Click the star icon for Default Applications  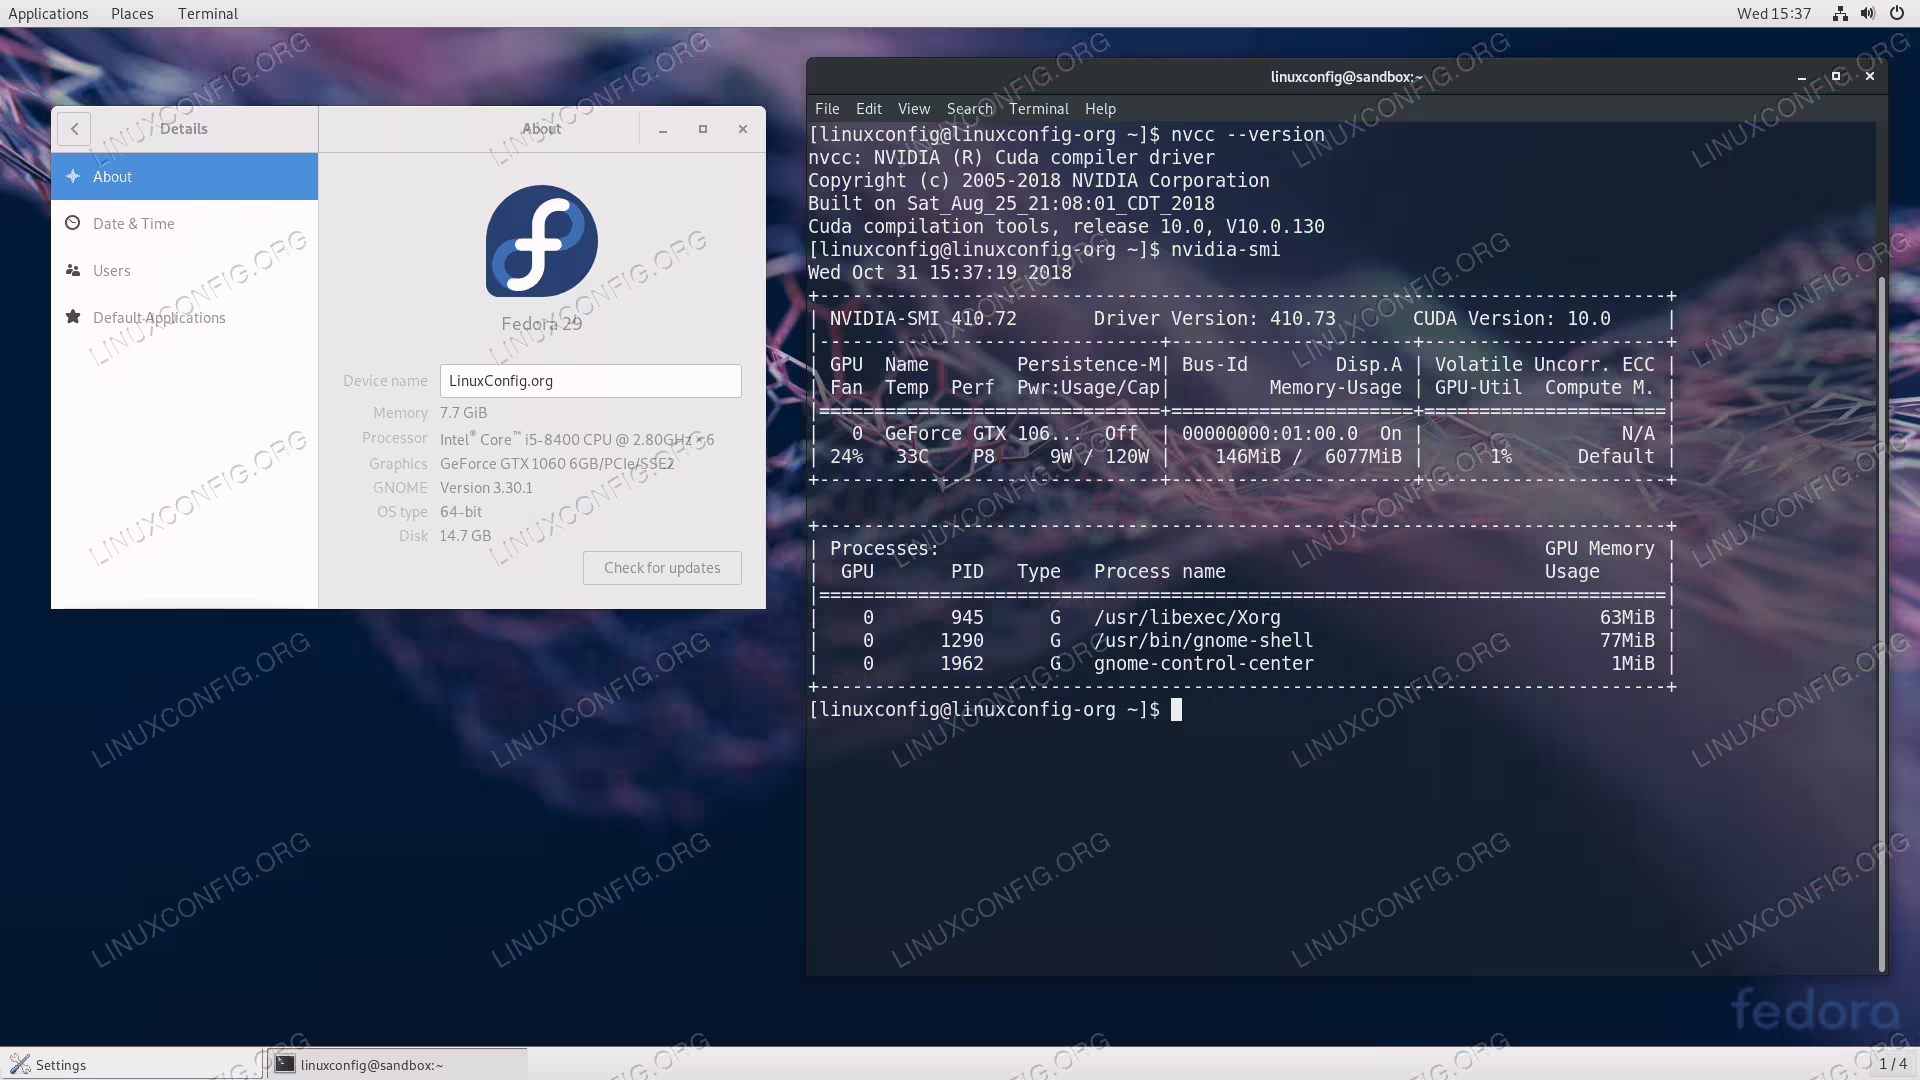(x=73, y=317)
